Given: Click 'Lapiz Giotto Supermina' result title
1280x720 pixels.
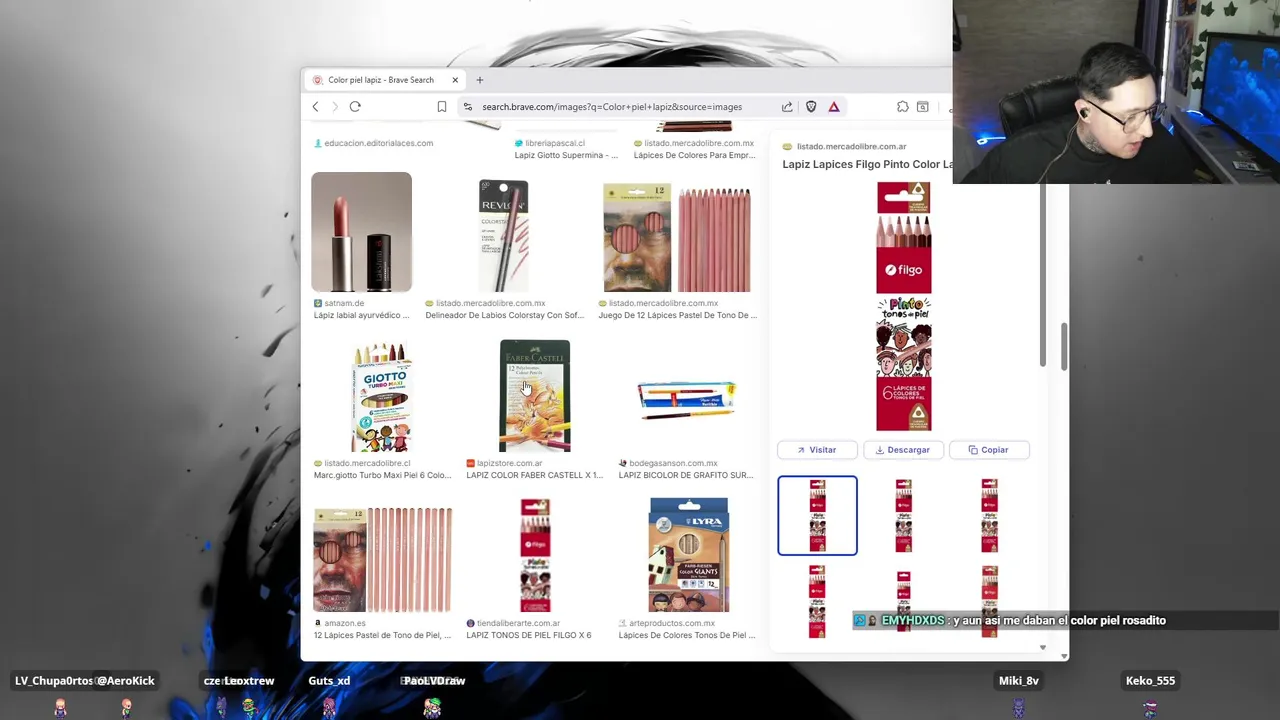Looking at the screenshot, I should point(566,155).
